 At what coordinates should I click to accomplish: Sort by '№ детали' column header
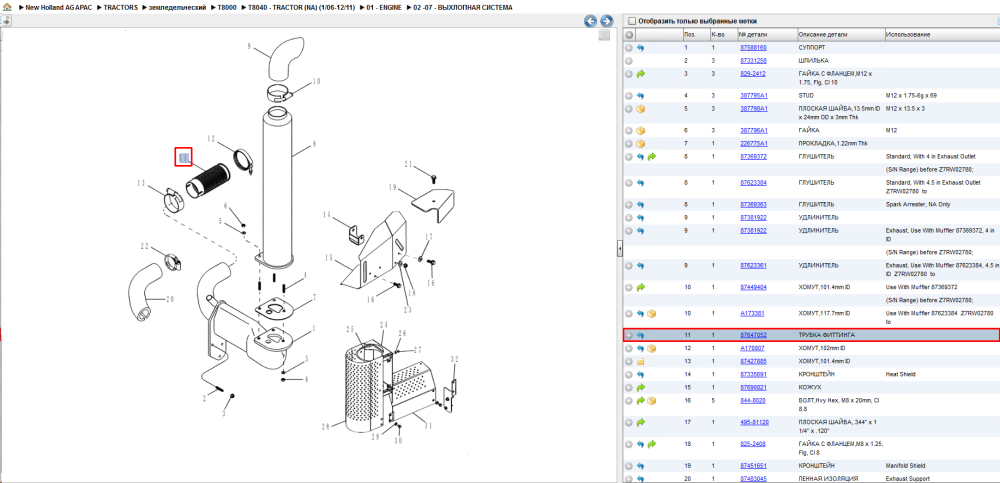(x=767, y=34)
